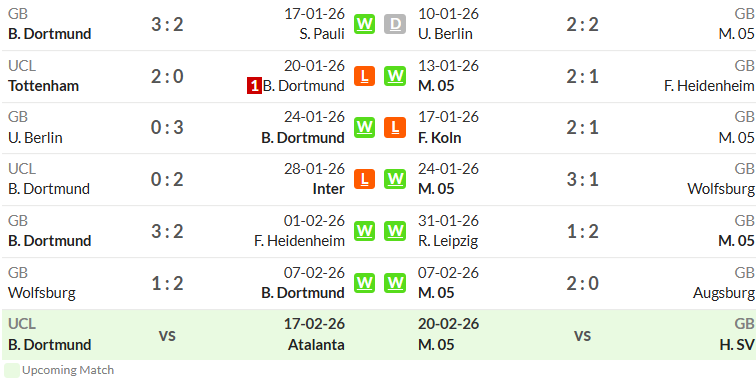Click the 20-02-26 upcoming M. 05 match row
Screen dimensions: 756x387
586,335
